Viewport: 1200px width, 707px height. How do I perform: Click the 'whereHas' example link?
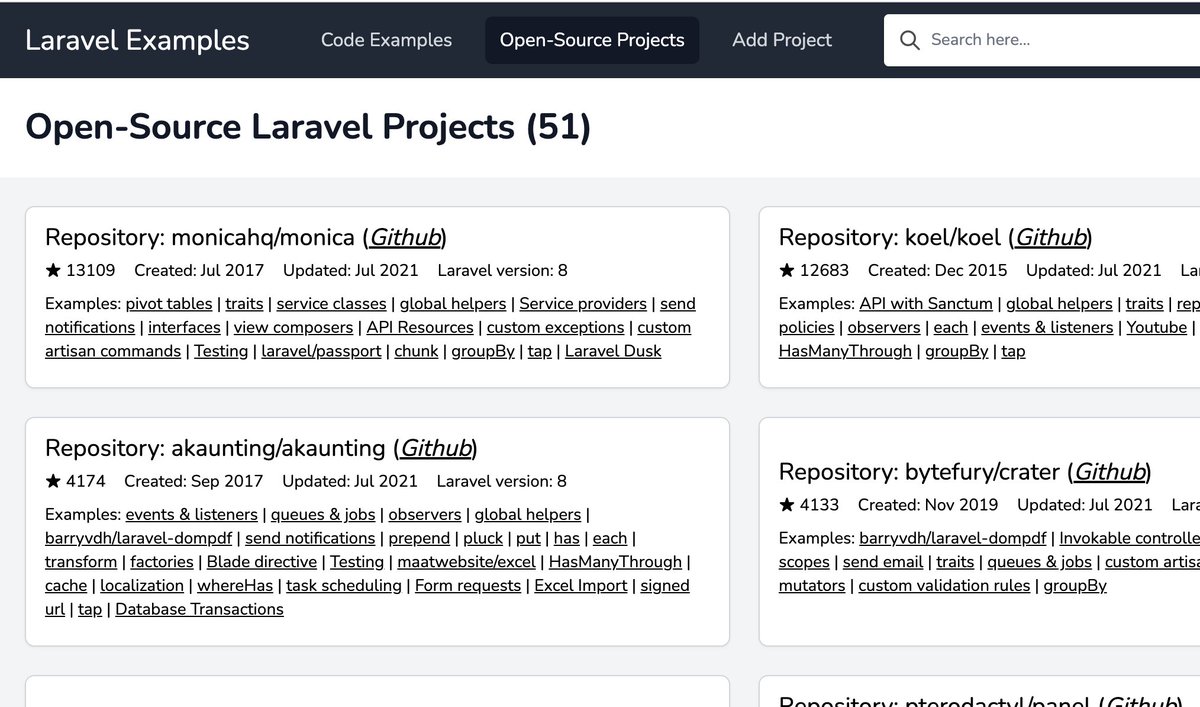[235, 586]
